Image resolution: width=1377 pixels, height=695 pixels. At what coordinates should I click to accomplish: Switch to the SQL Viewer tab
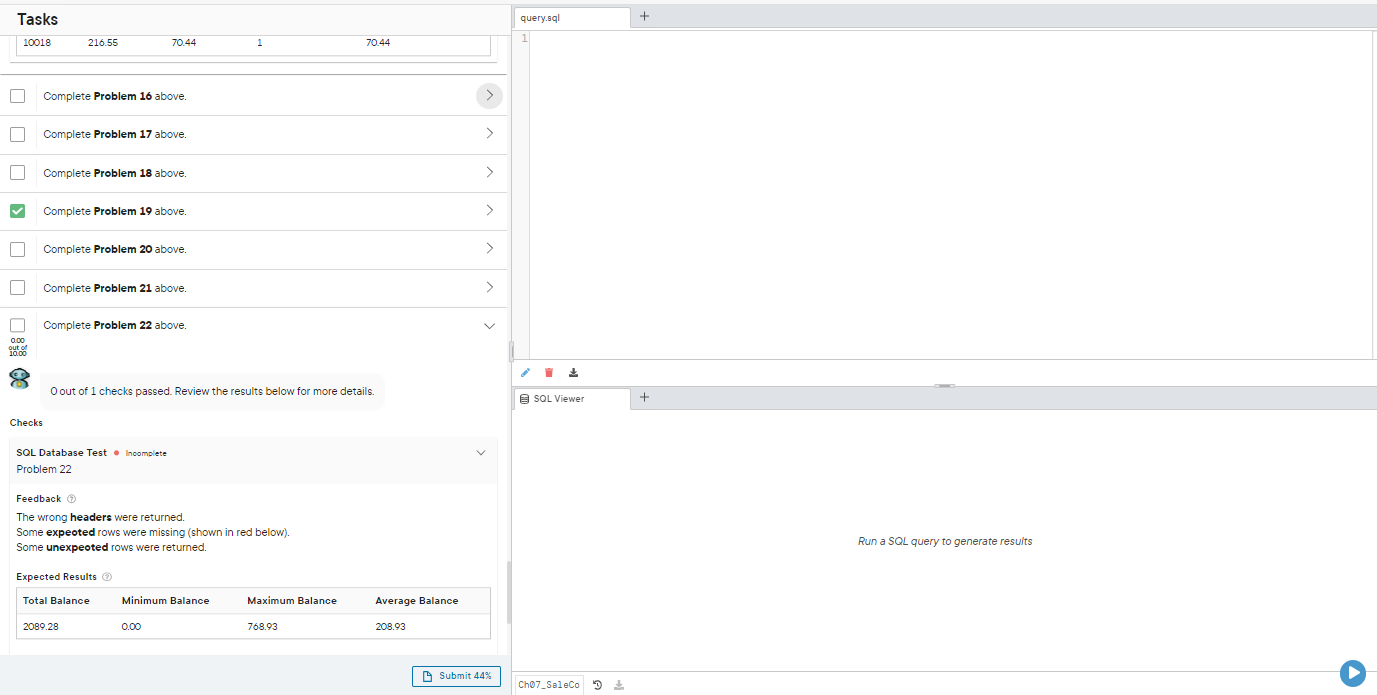[572, 399]
